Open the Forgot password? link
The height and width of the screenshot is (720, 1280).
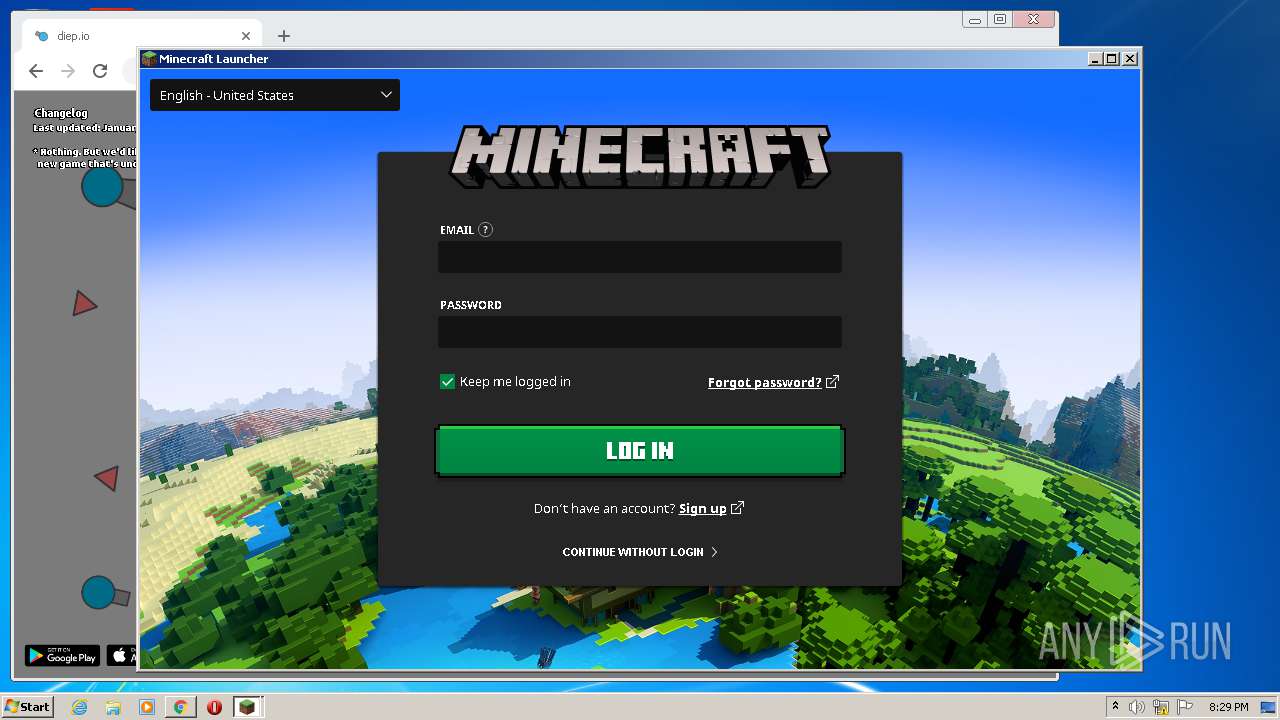click(x=765, y=382)
